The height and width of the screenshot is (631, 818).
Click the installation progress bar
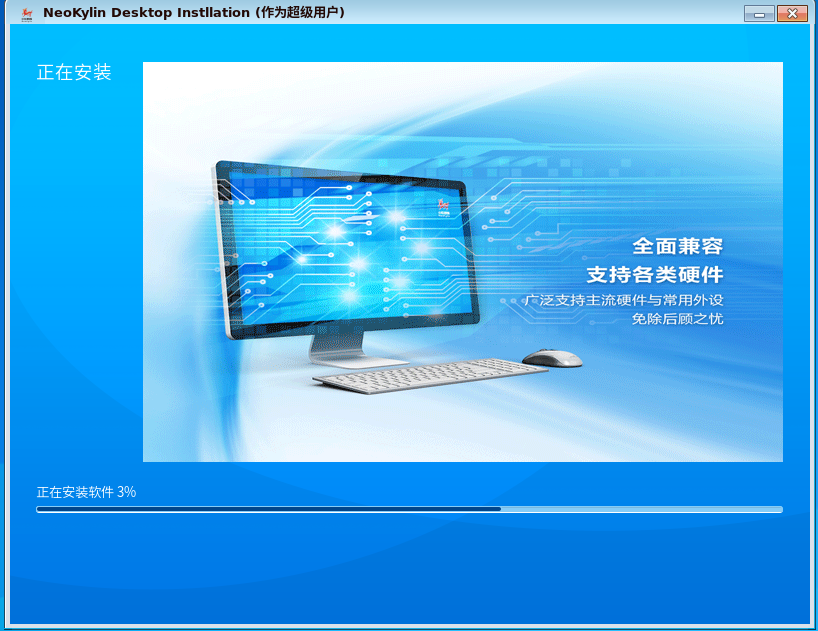(x=410, y=509)
